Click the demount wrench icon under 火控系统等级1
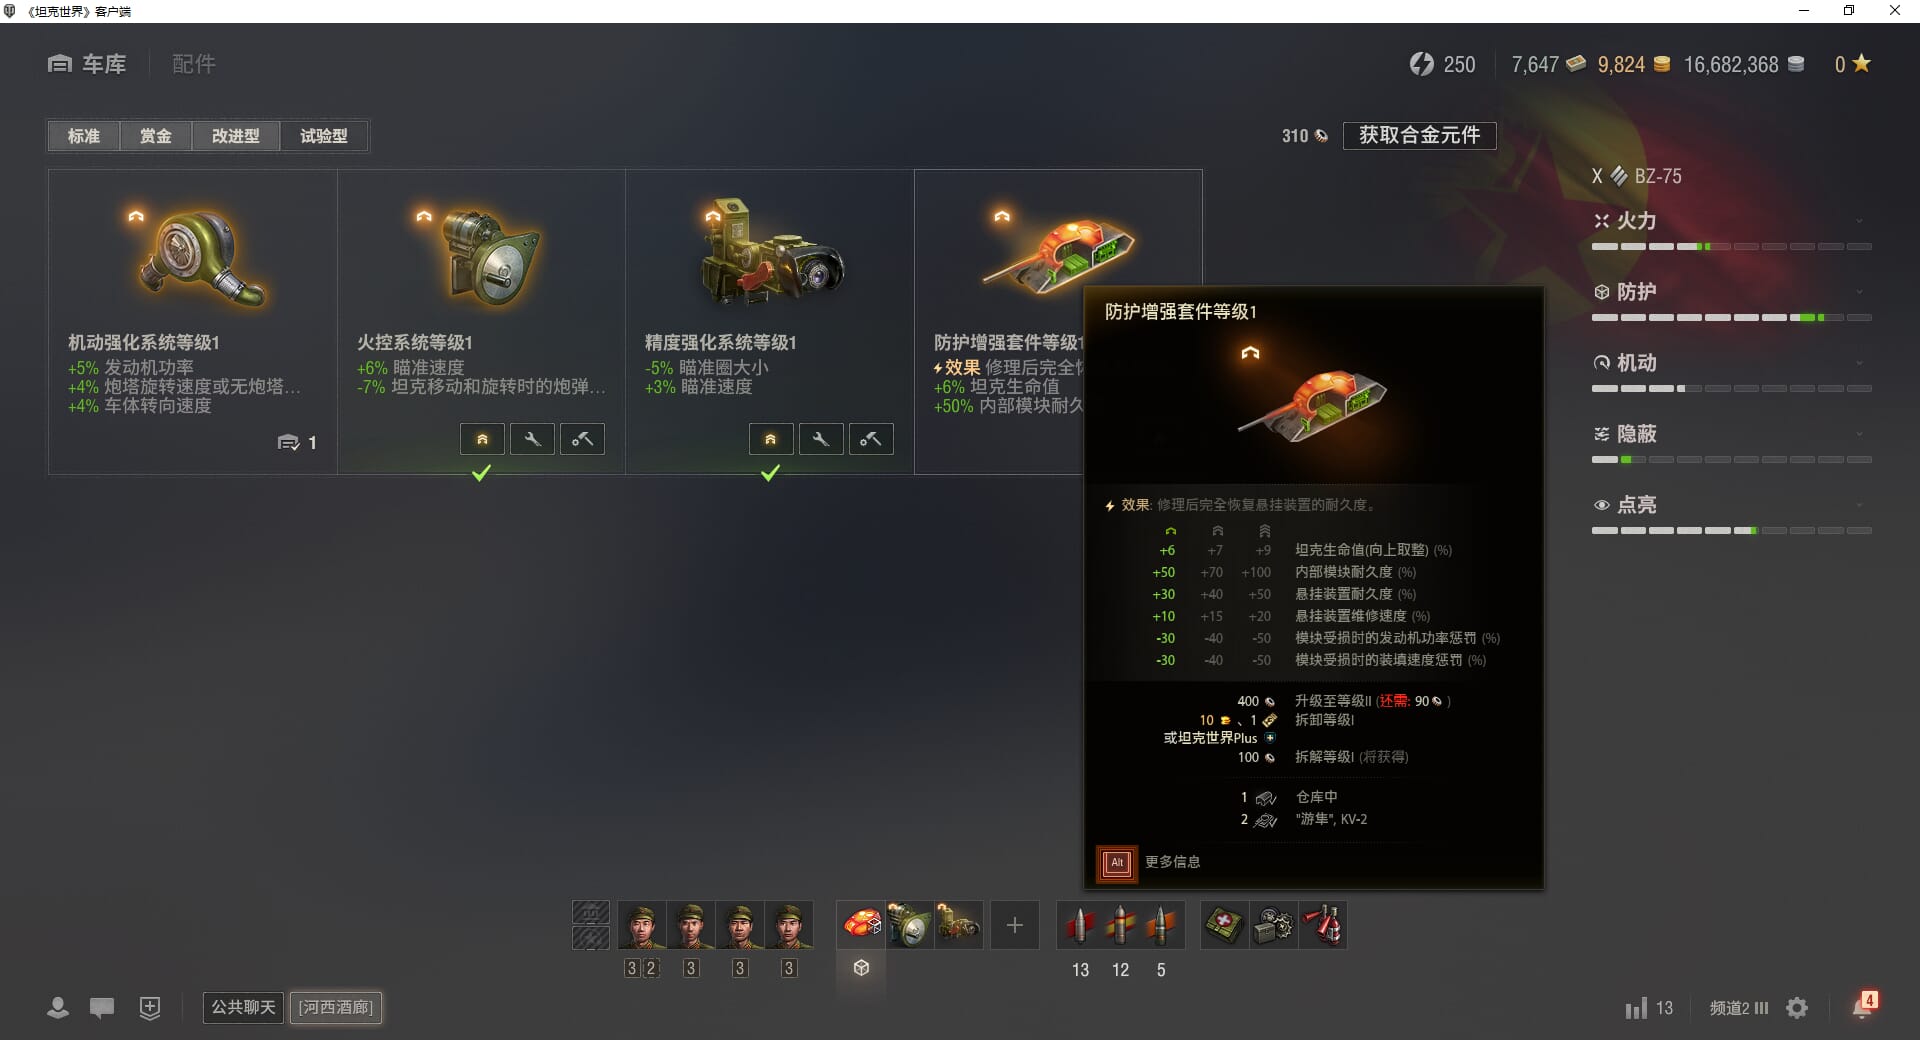 click(x=532, y=439)
